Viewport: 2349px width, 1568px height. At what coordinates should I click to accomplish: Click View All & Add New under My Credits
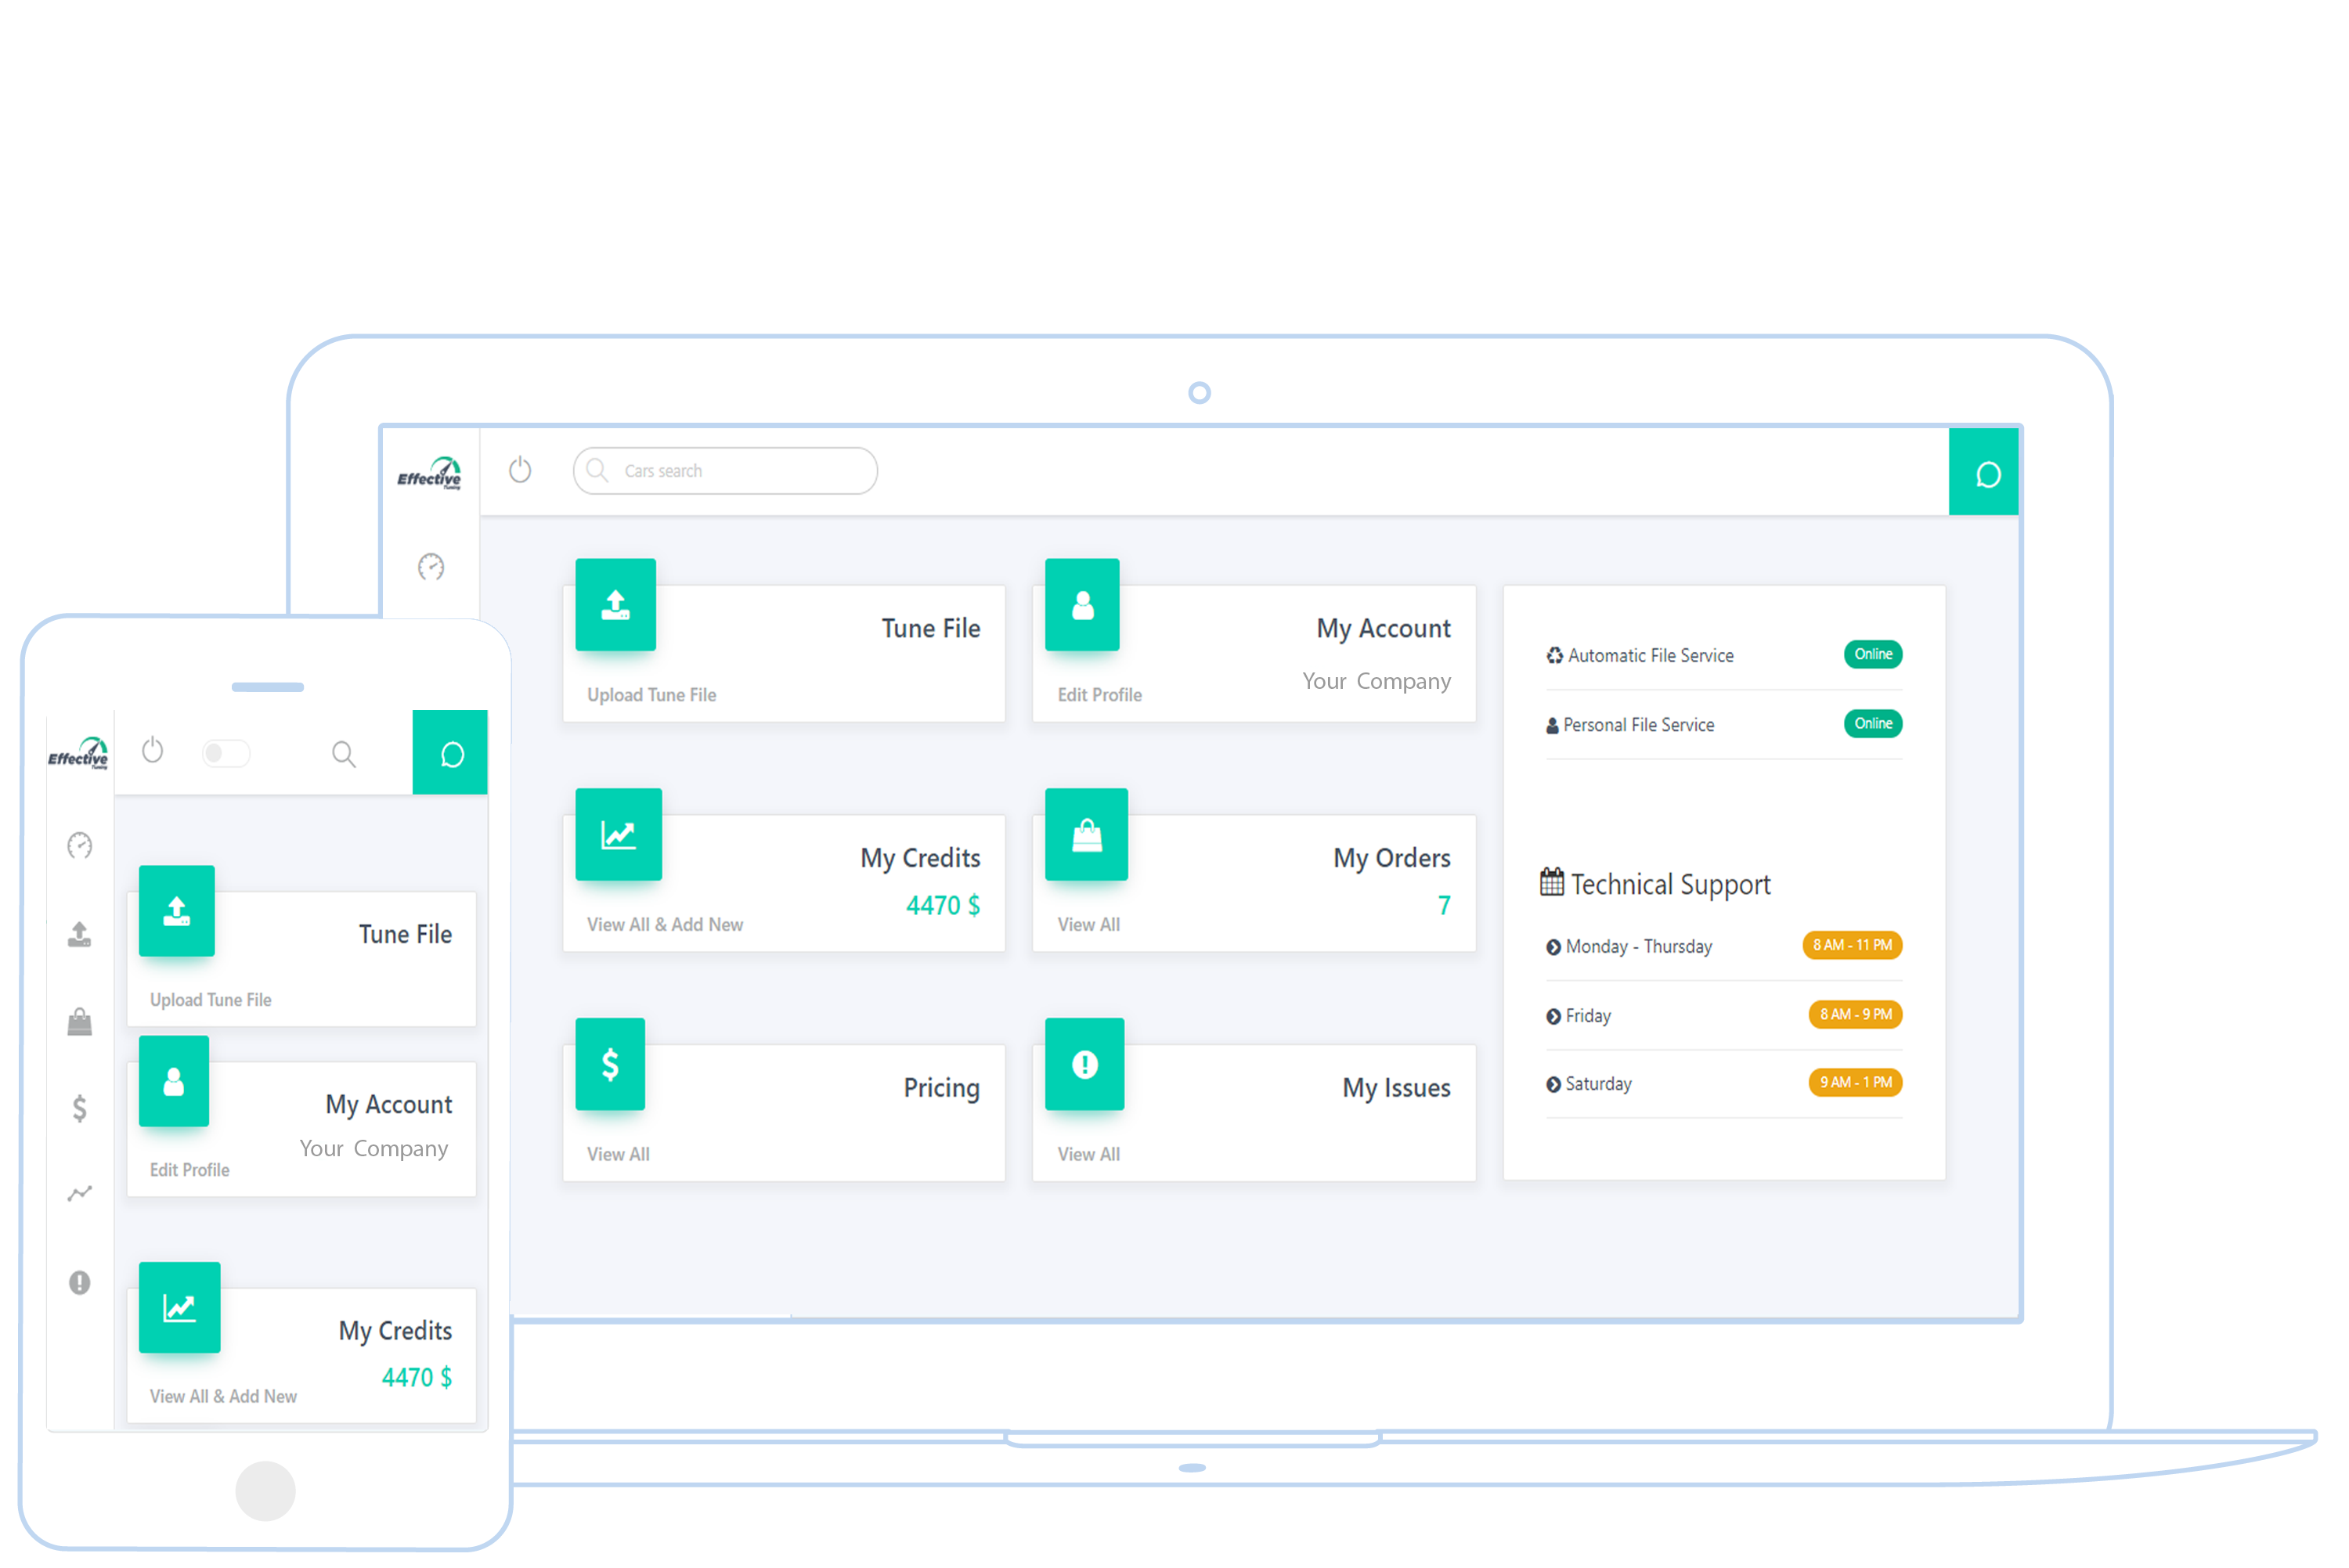(665, 925)
